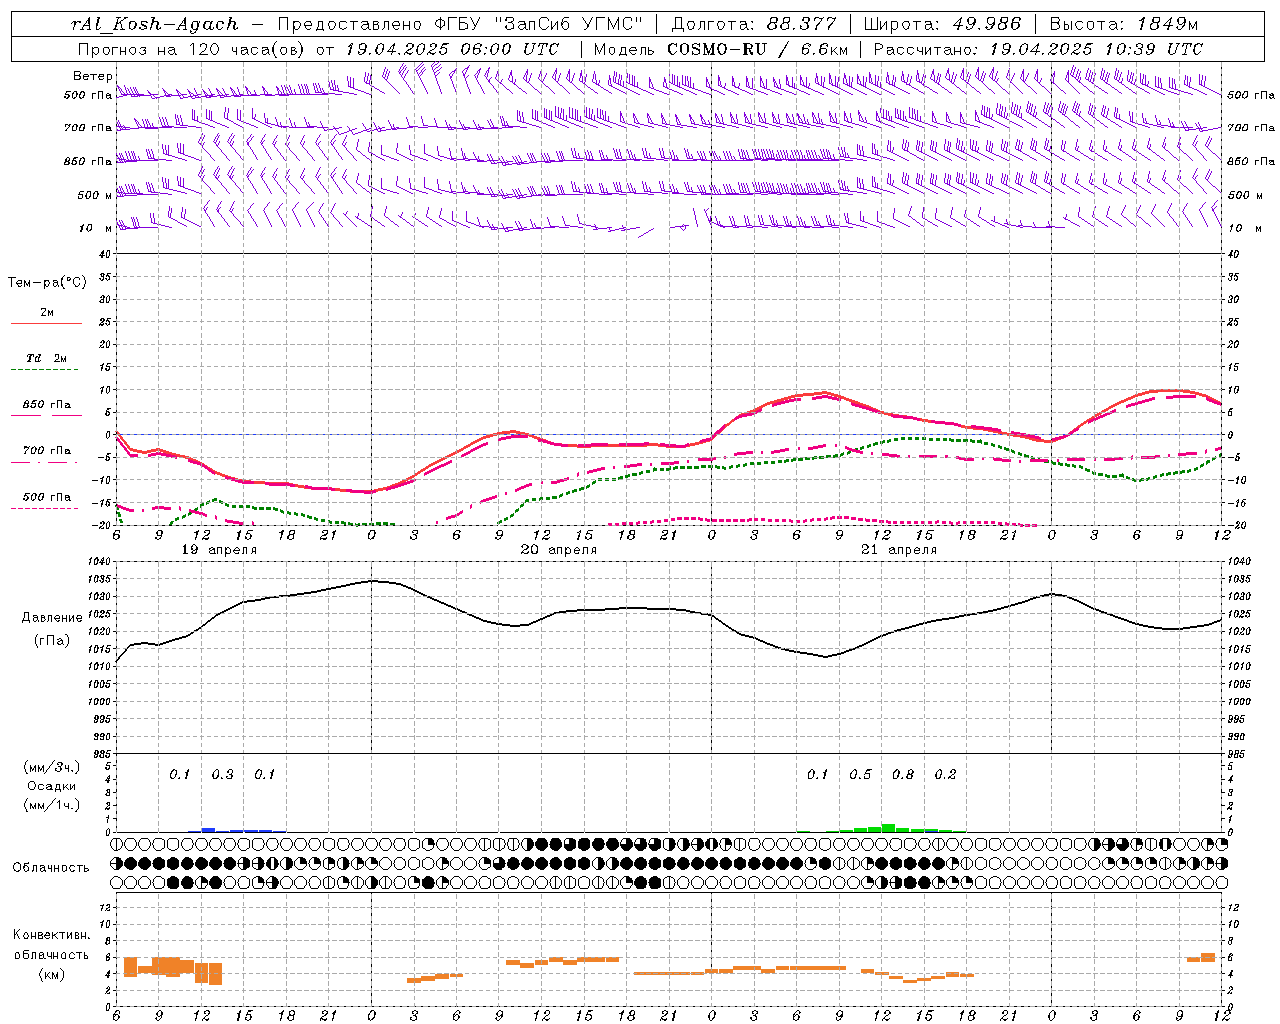This screenshot has width=1280, height=1024.
Task: Click the "Рассчитано: 19.04.2025 10:39 UTC" timestamp
Action: tap(1038, 49)
